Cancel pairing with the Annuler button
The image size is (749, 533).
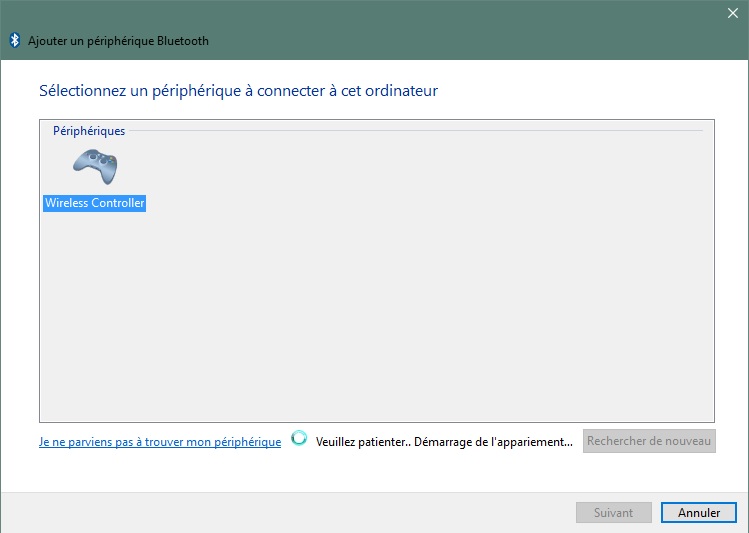pos(699,512)
